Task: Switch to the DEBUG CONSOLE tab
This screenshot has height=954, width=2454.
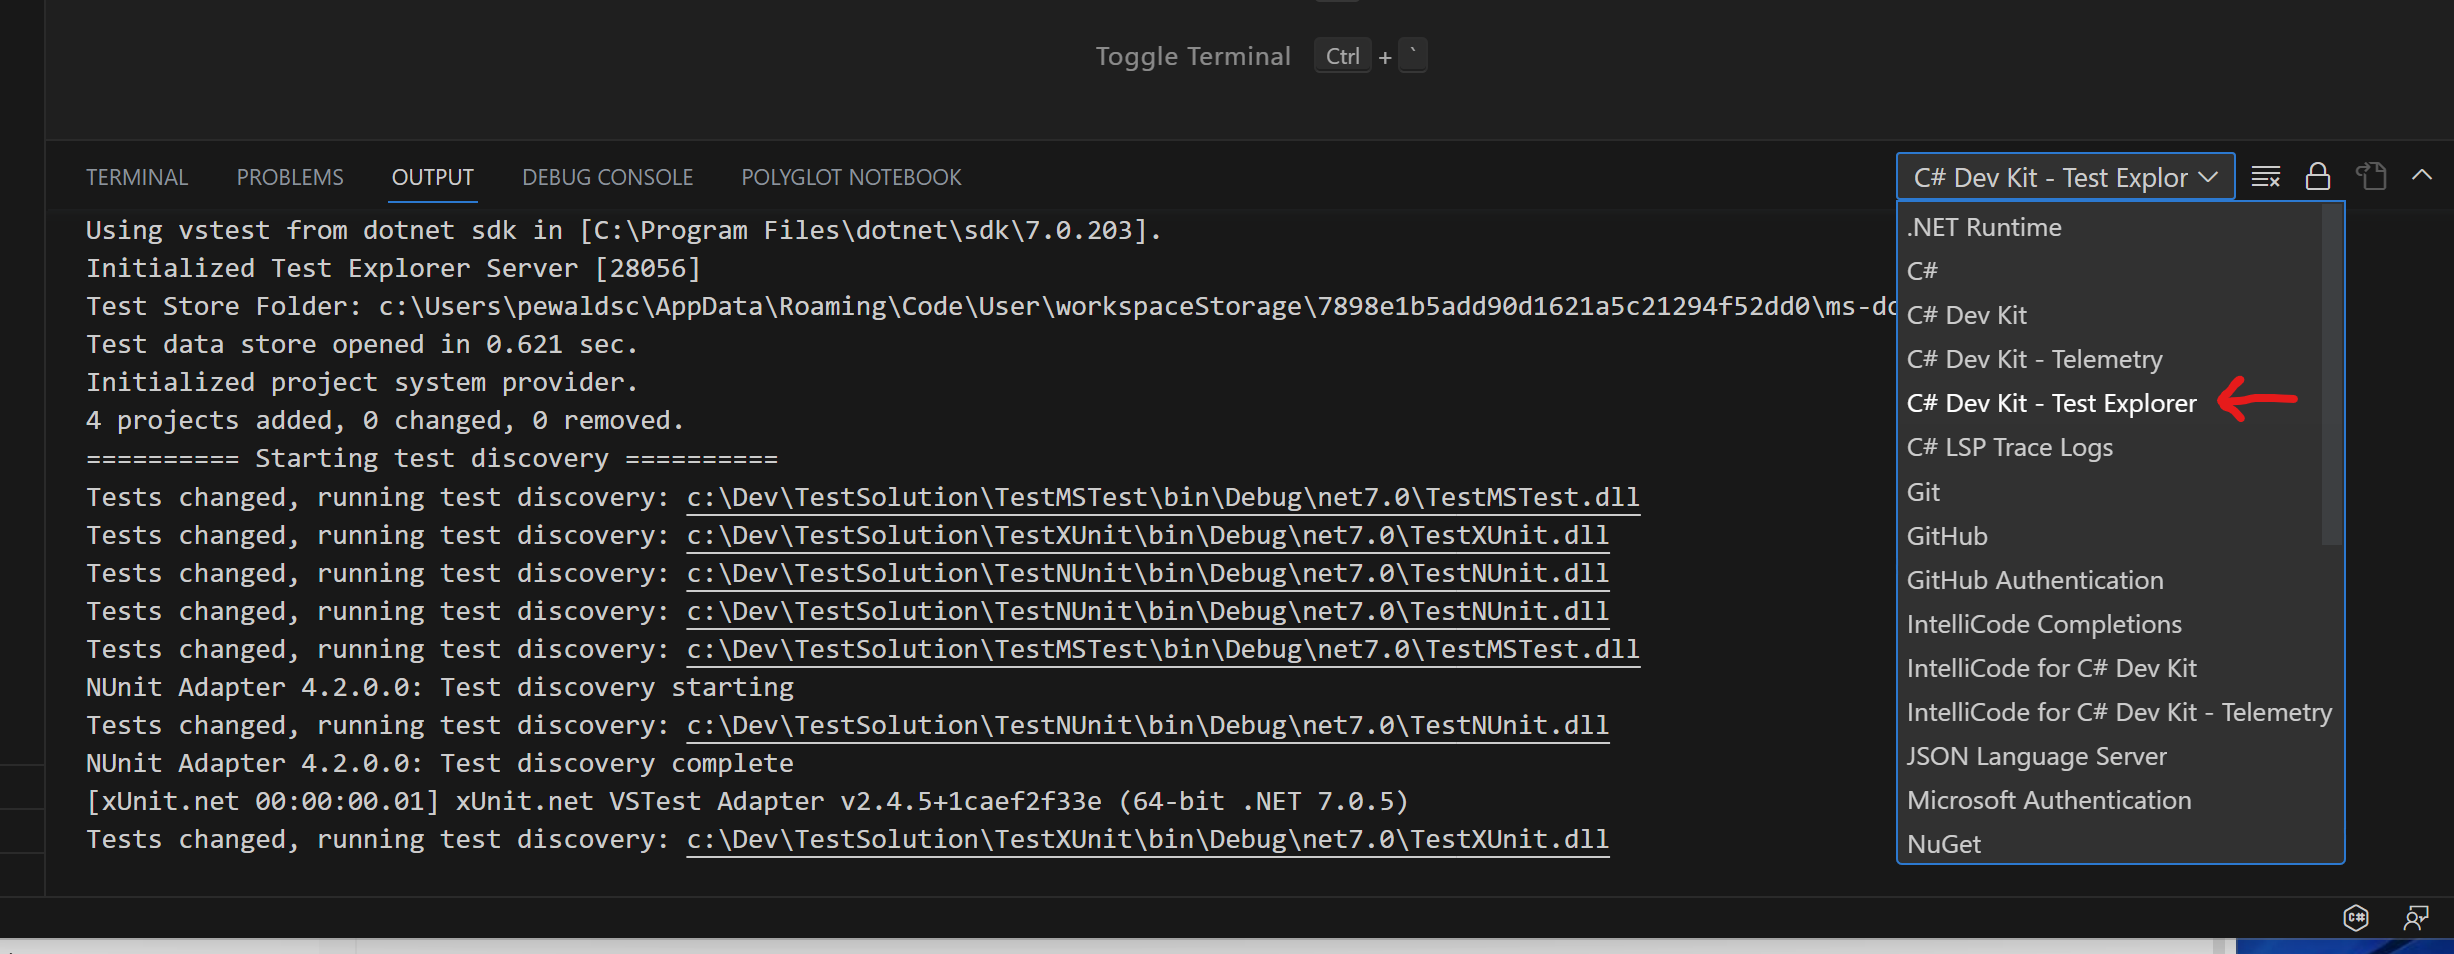Action: tap(607, 177)
